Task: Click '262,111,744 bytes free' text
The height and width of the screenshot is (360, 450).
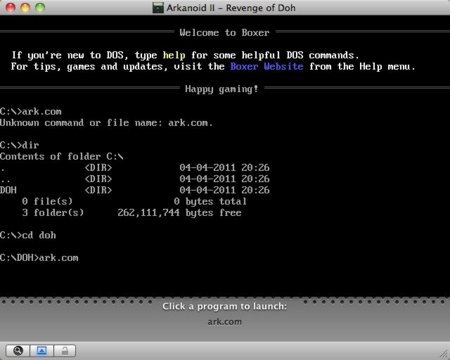Action: point(179,213)
